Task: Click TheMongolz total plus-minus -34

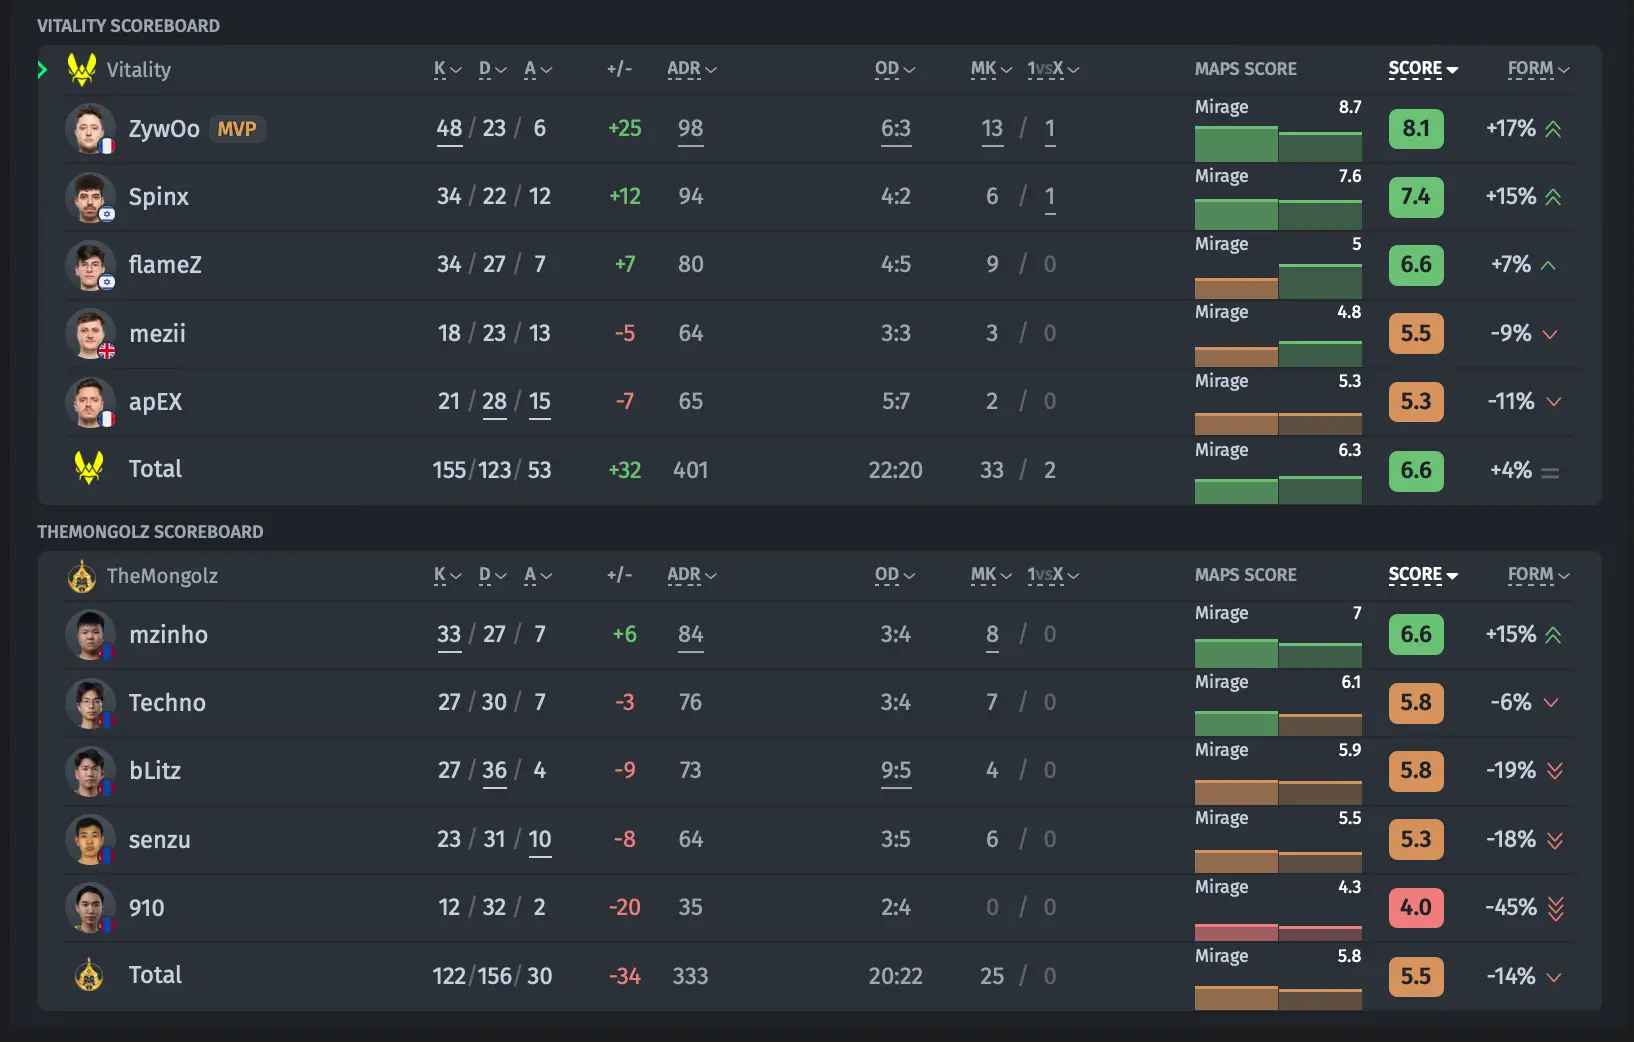Action: pyautogui.click(x=625, y=976)
